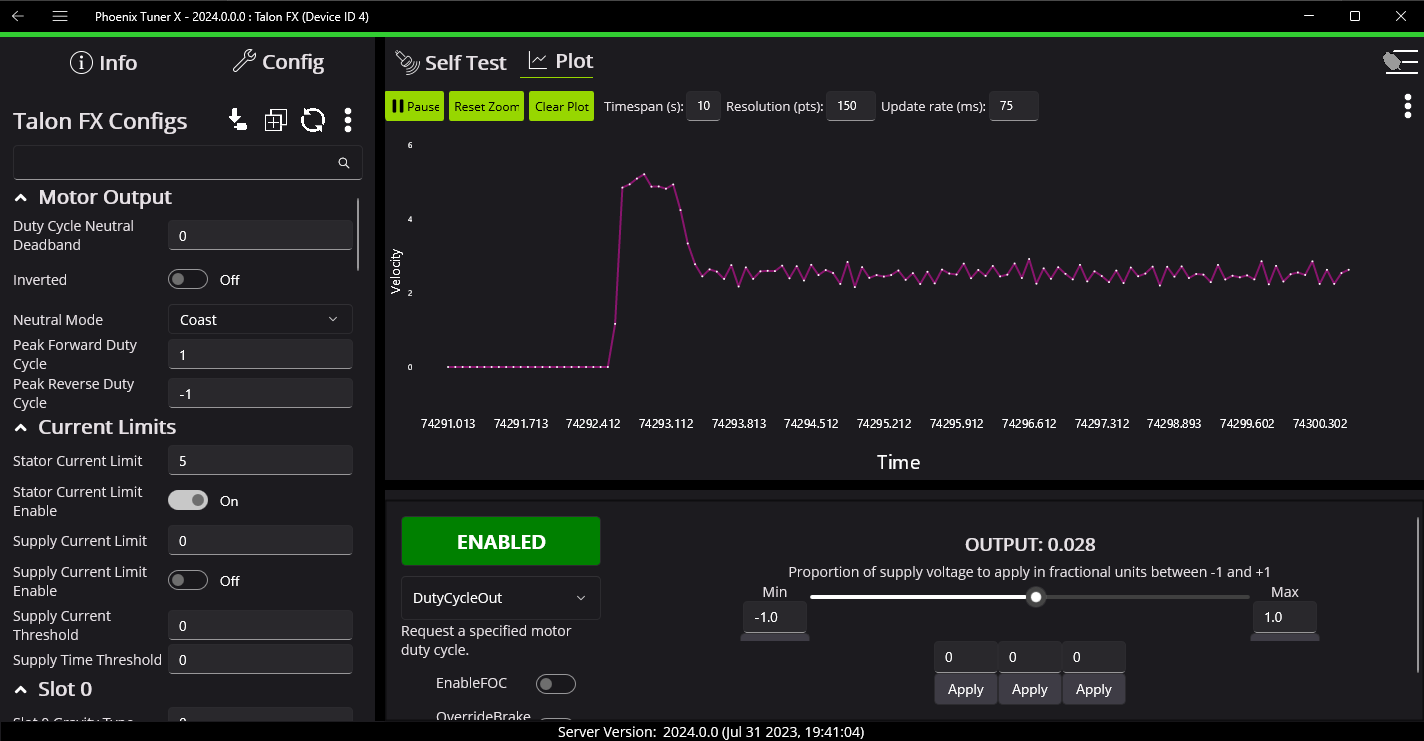
Task: Toggle the EnableFOC switch
Action: pyautogui.click(x=556, y=684)
